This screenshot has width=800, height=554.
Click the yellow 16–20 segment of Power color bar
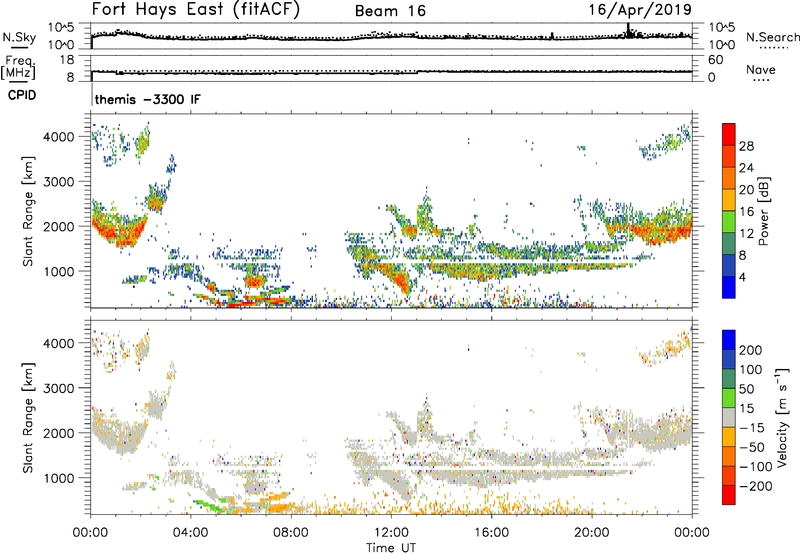[x=729, y=200]
